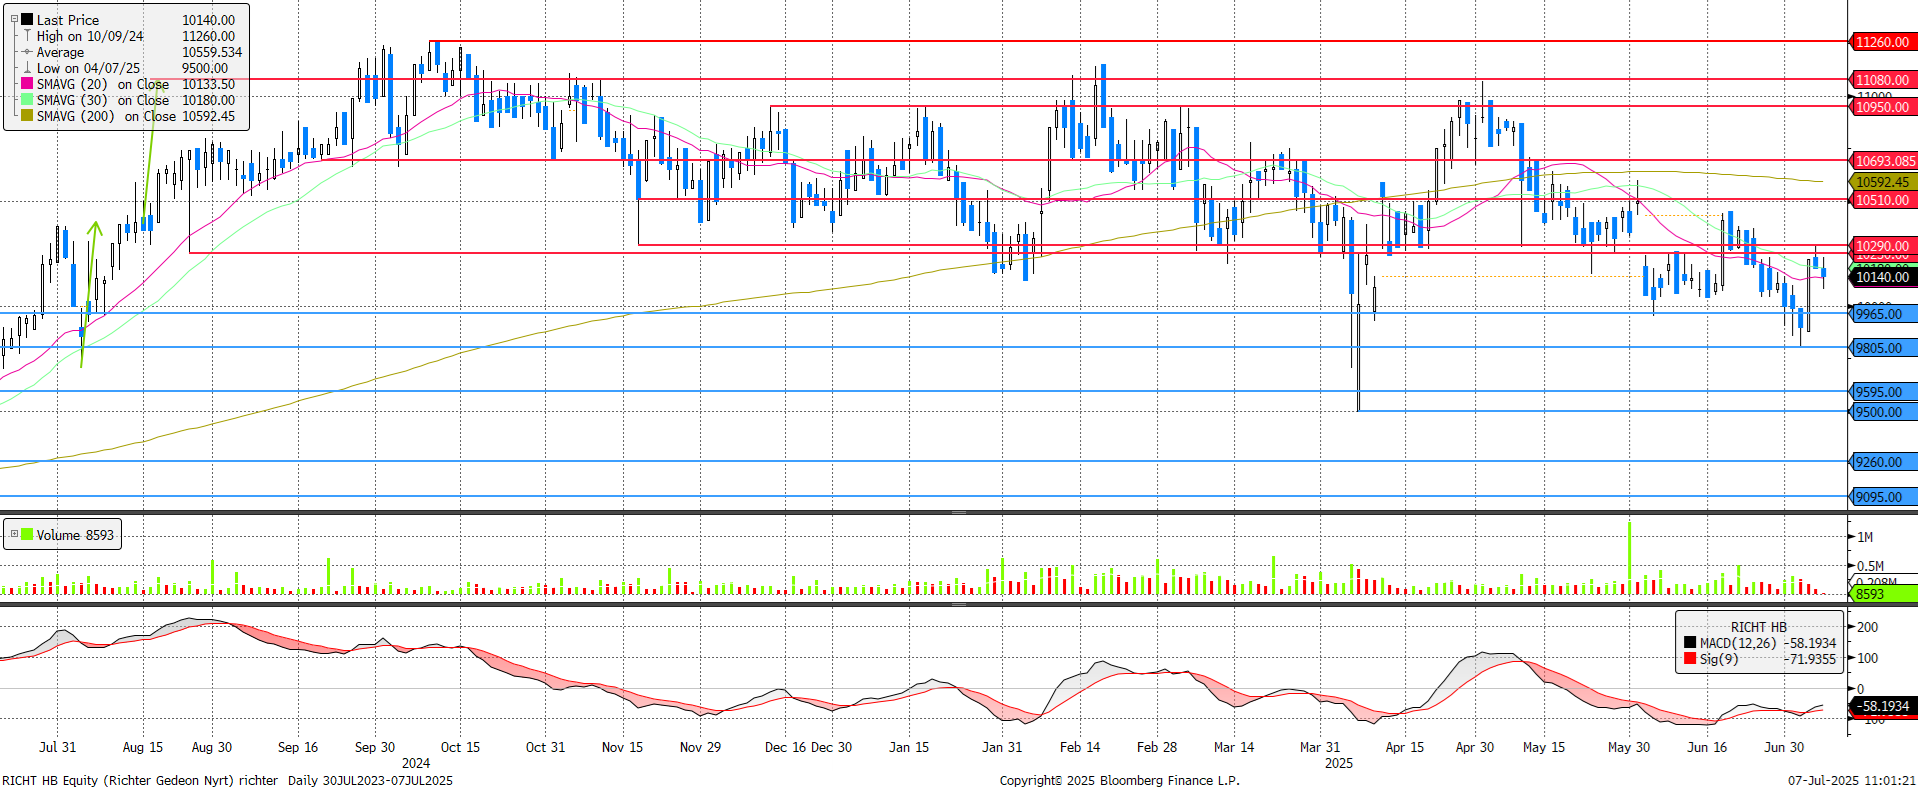
Task: Click the 2024 year label on the time axis
Action: pos(416,762)
